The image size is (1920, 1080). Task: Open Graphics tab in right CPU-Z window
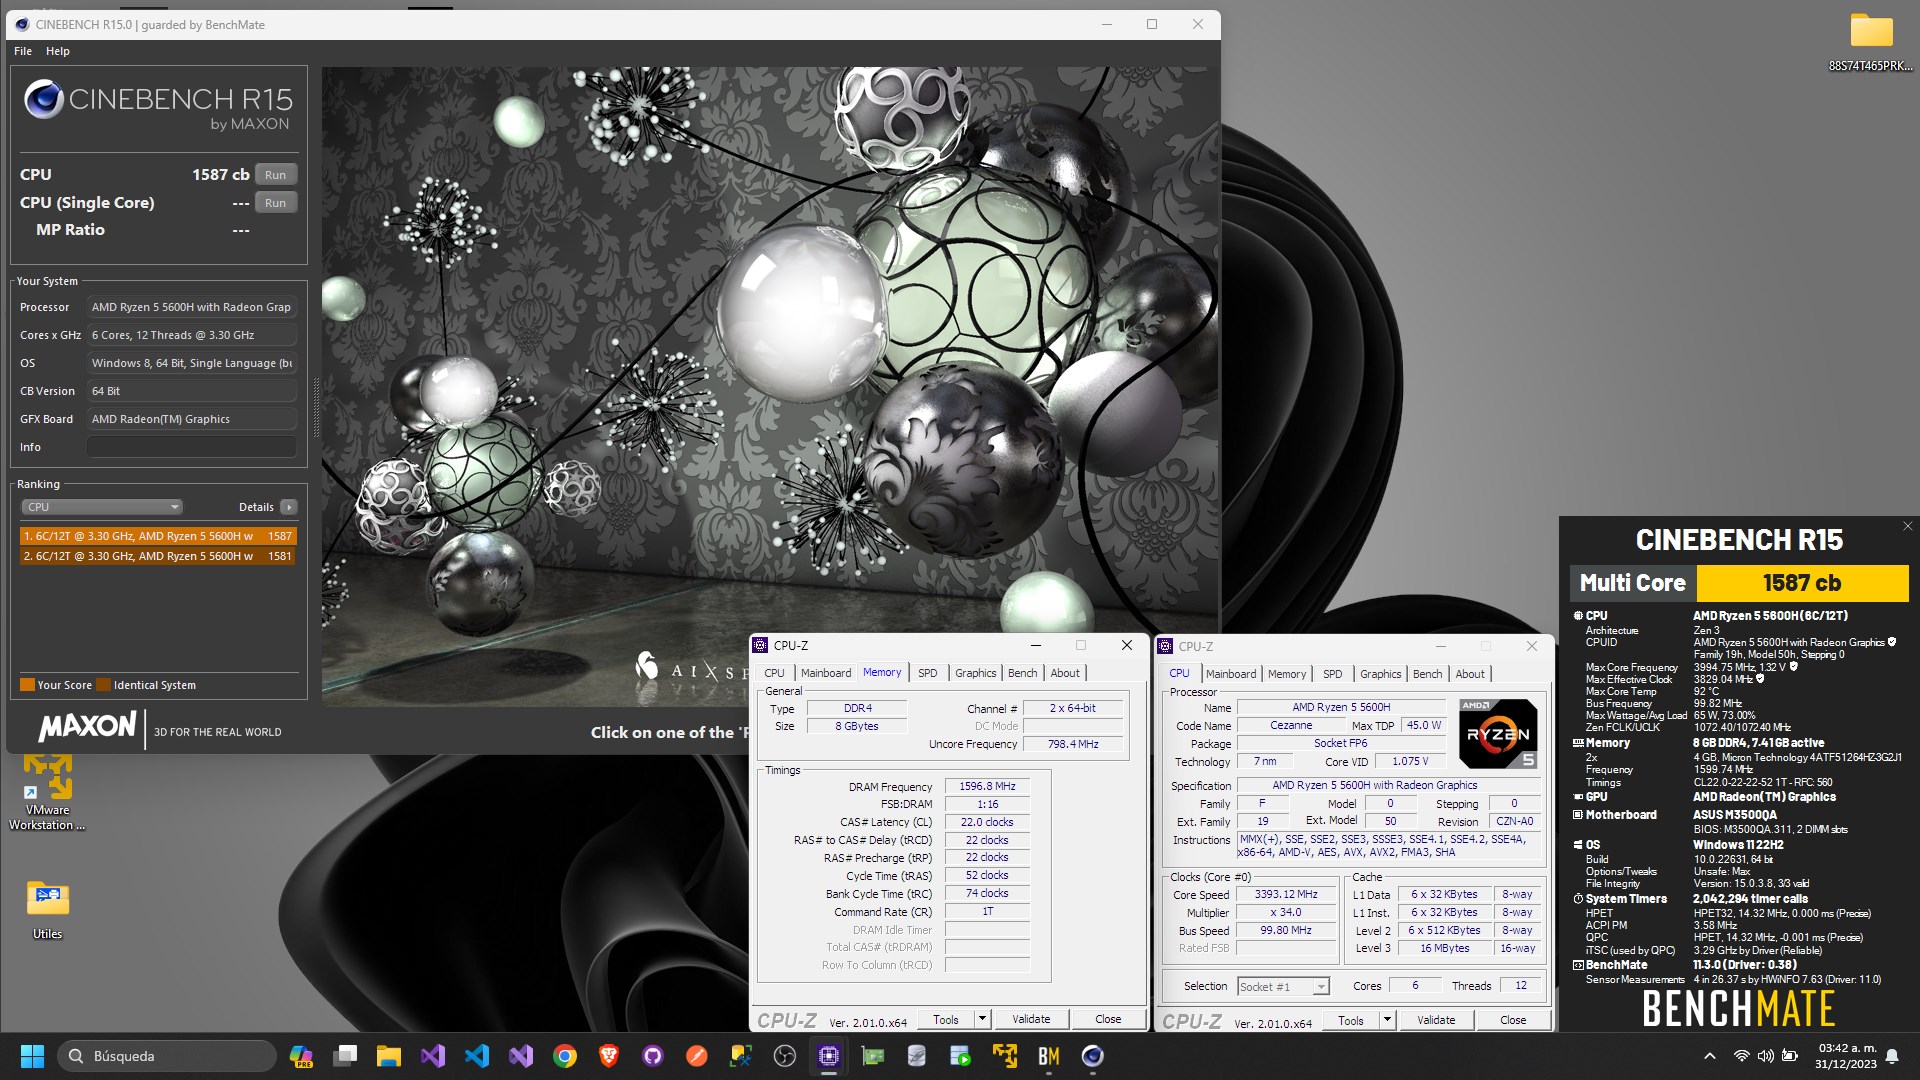pyautogui.click(x=1380, y=674)
